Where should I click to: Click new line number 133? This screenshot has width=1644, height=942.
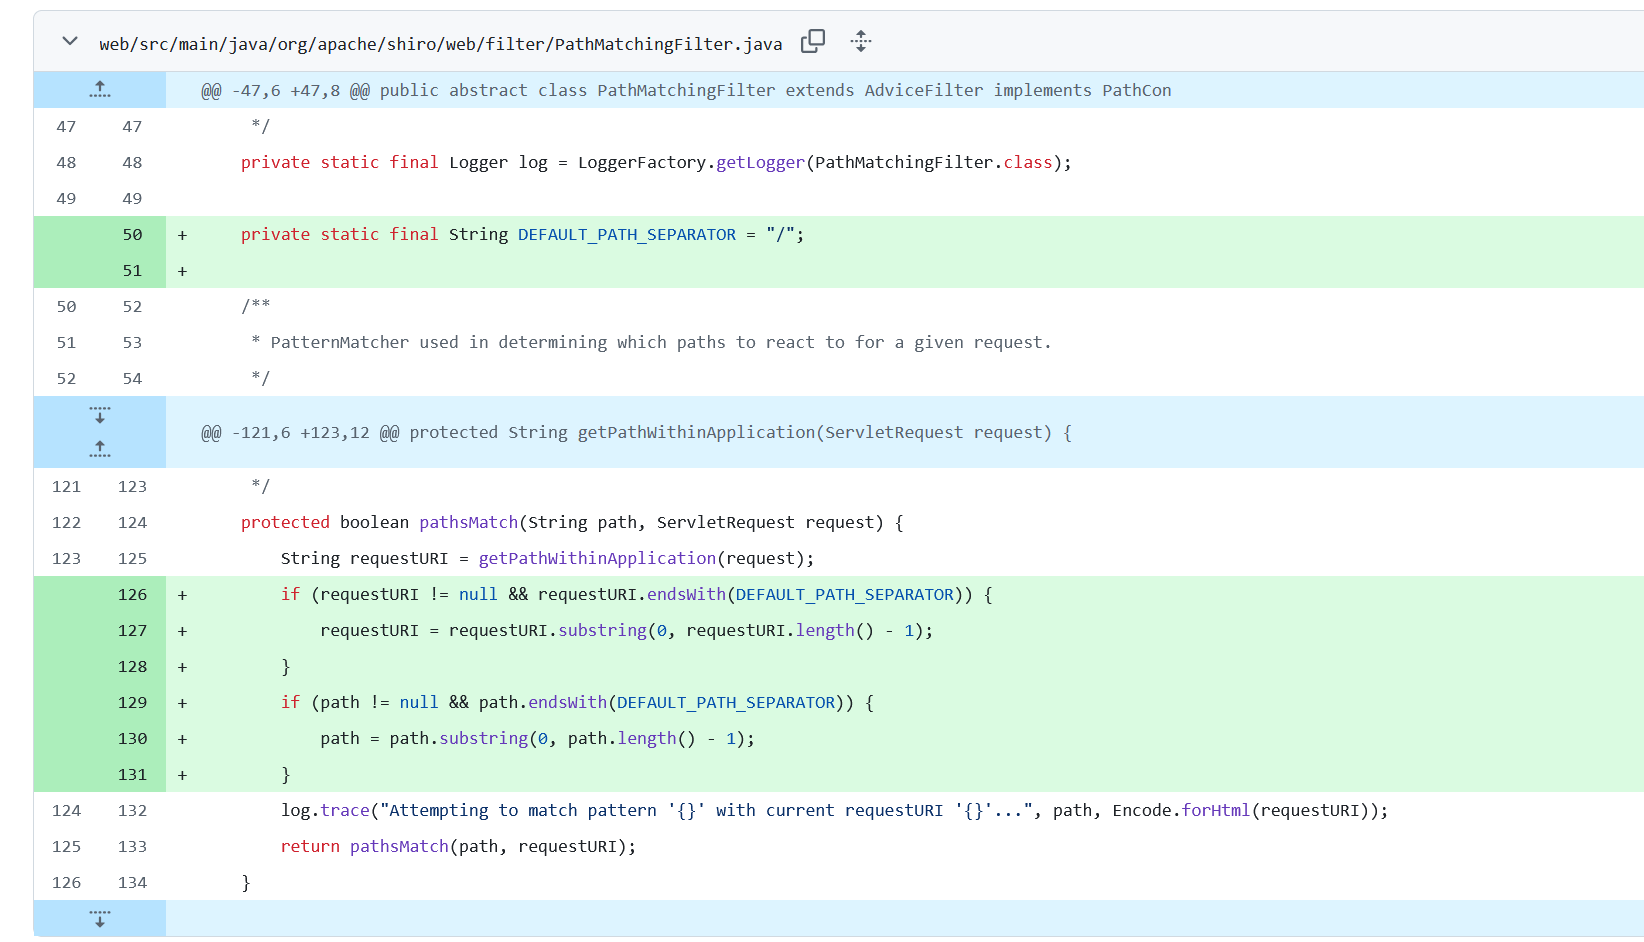[x=132, y=846]
